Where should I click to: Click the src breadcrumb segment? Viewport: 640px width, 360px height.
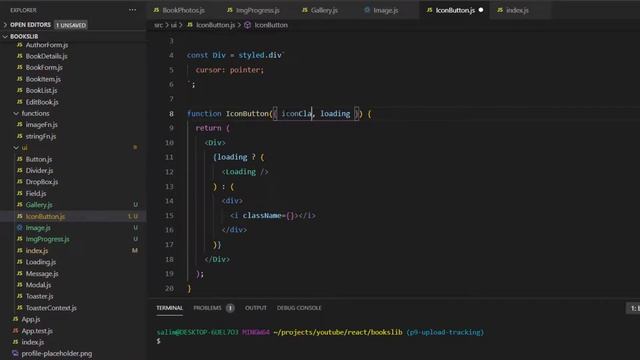(x=158, y=25)
